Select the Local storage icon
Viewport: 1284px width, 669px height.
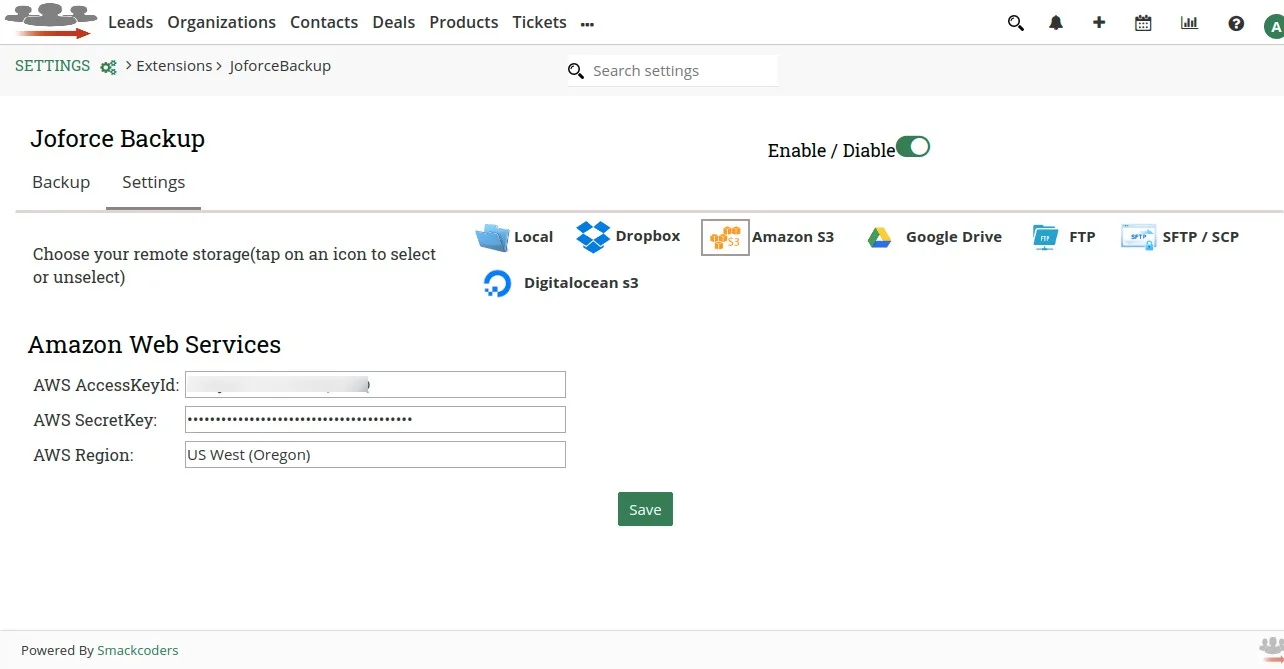coord(492,236)
